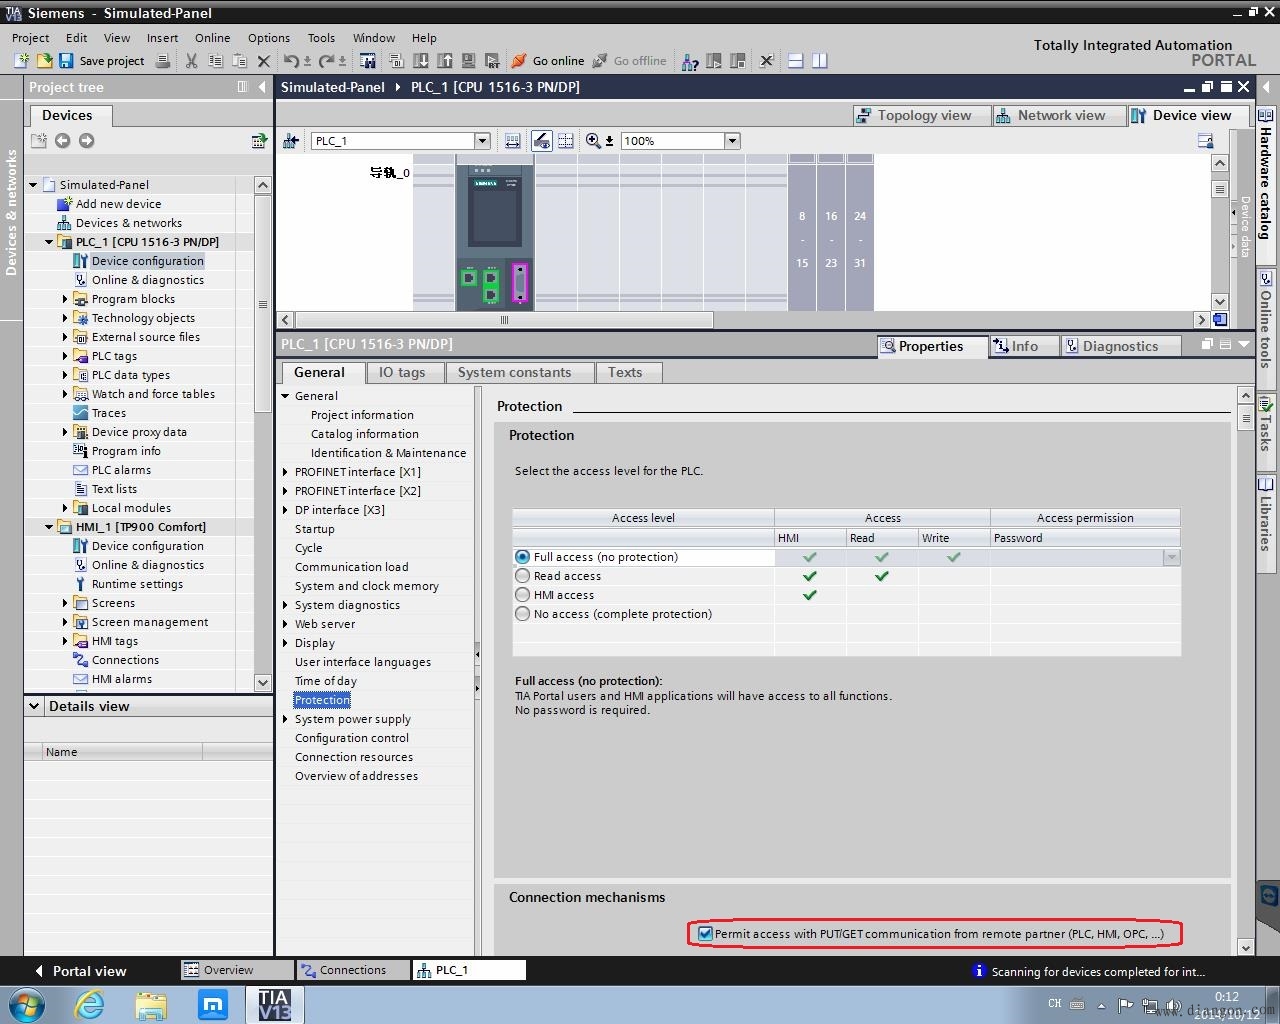Select No access (complete protection) option

click(x=523, y=614)
